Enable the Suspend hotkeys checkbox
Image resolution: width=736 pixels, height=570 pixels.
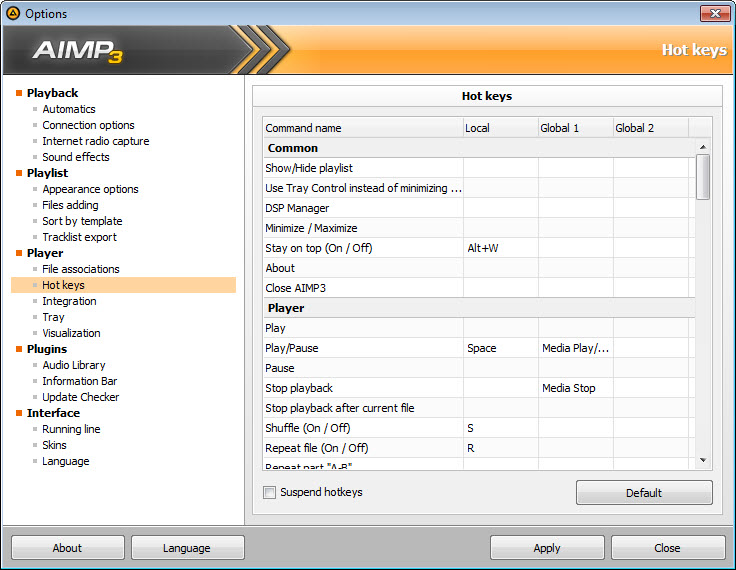269,493
